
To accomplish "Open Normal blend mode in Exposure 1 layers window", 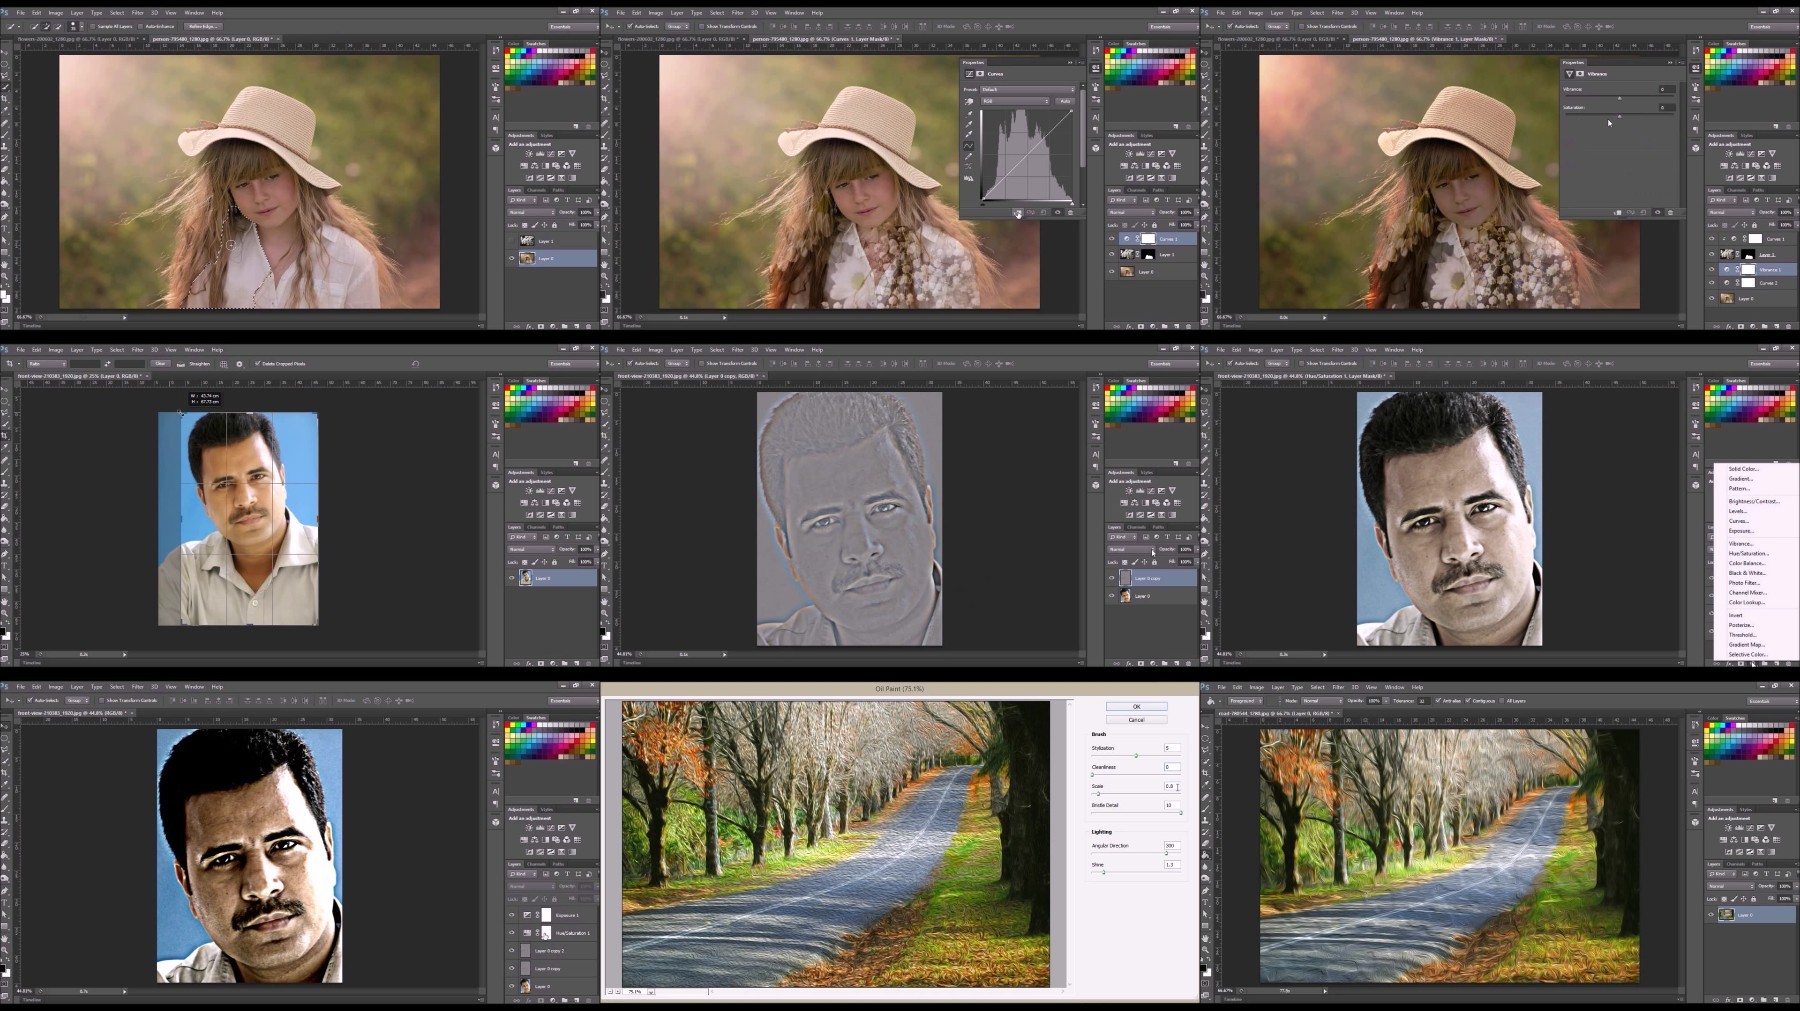I will pos(532,886).
